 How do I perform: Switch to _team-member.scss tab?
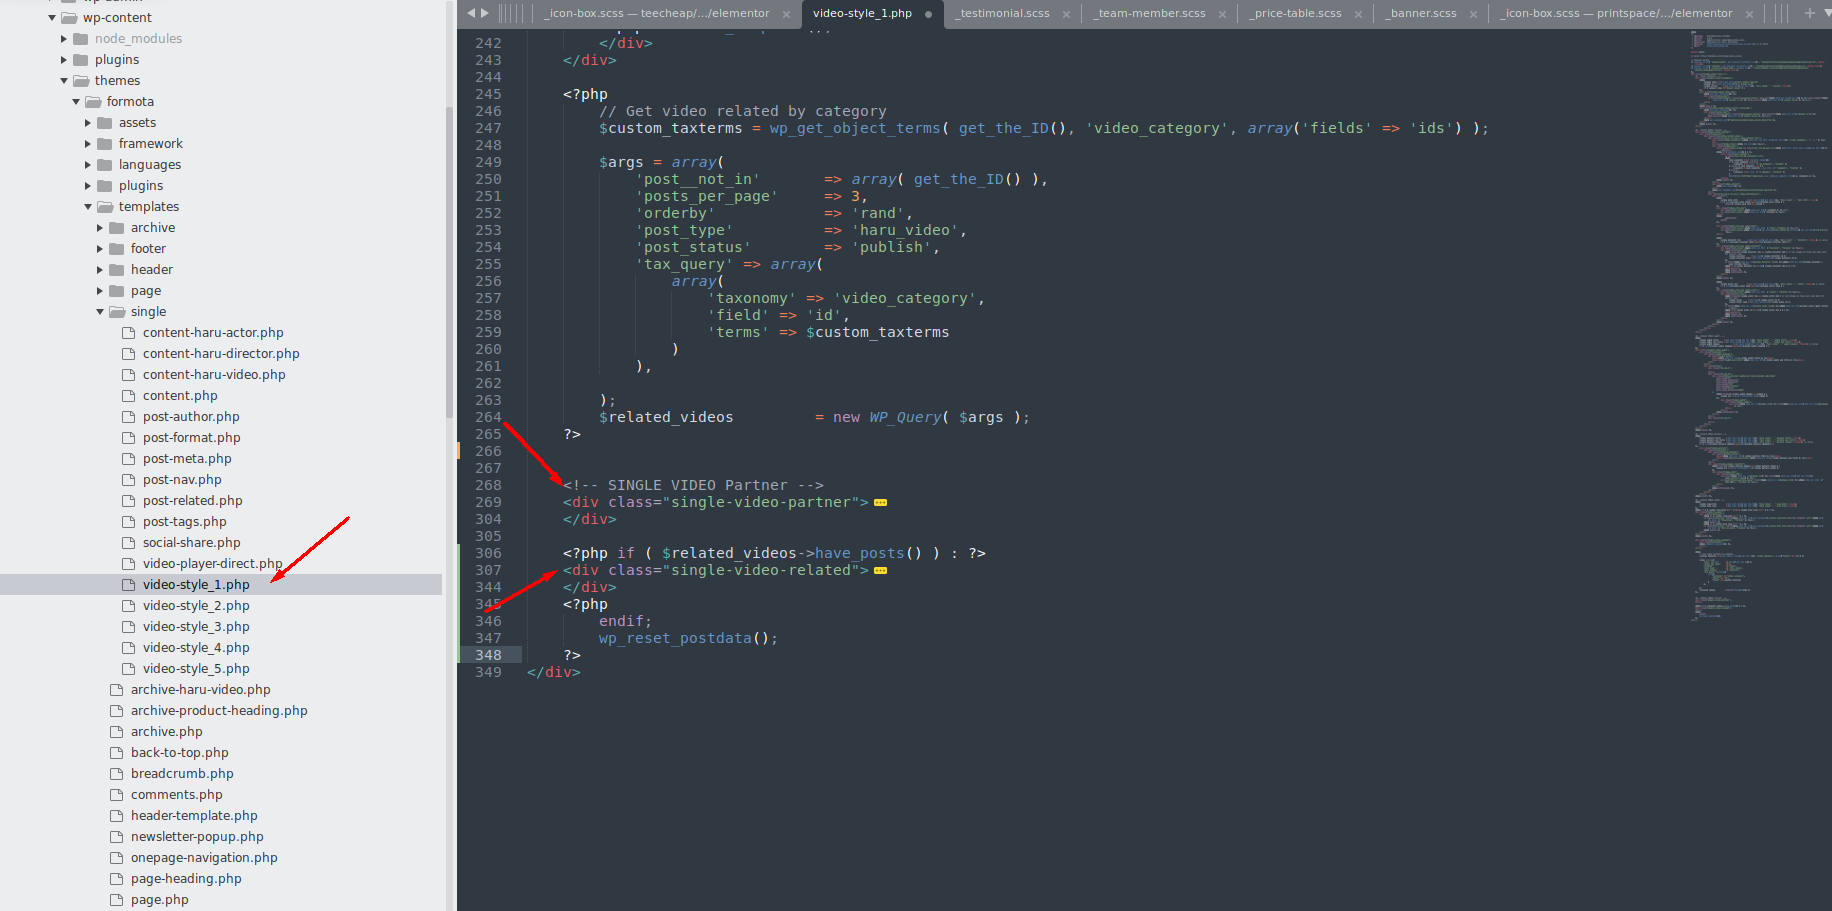pyautogui.click(x=1149, y=13)
